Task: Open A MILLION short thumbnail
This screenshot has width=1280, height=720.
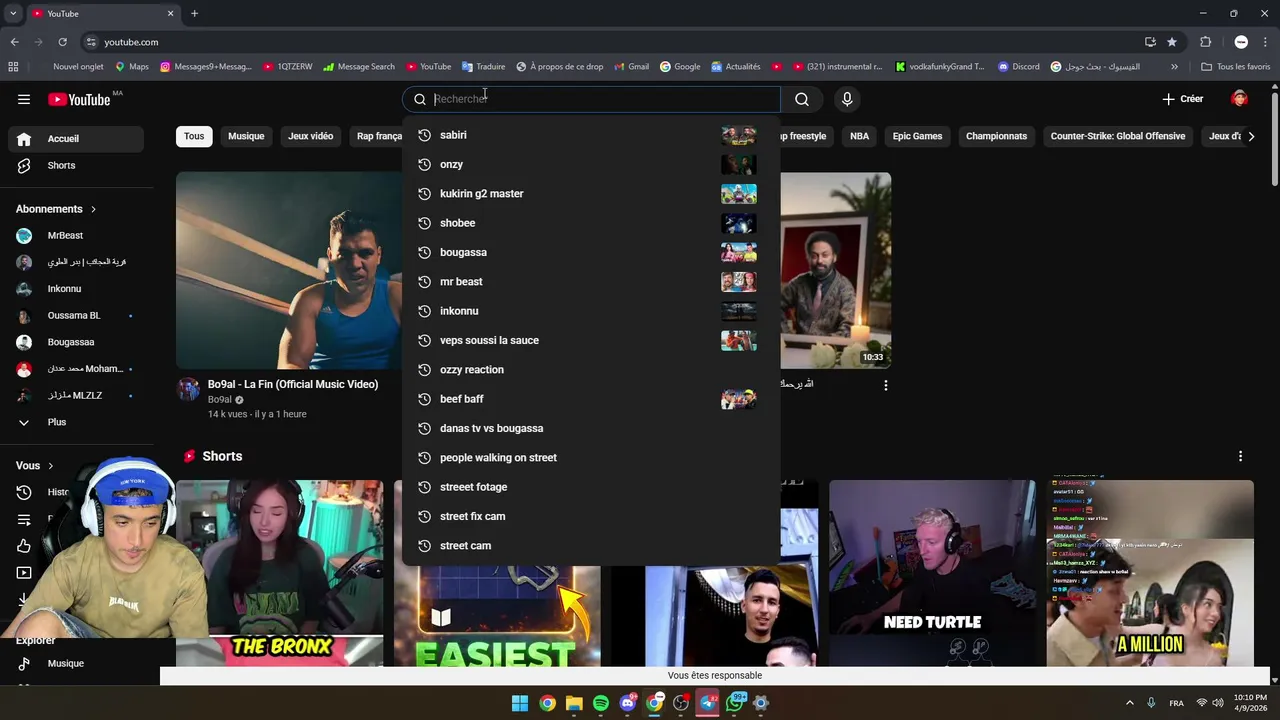Action: pos(1150,573)
